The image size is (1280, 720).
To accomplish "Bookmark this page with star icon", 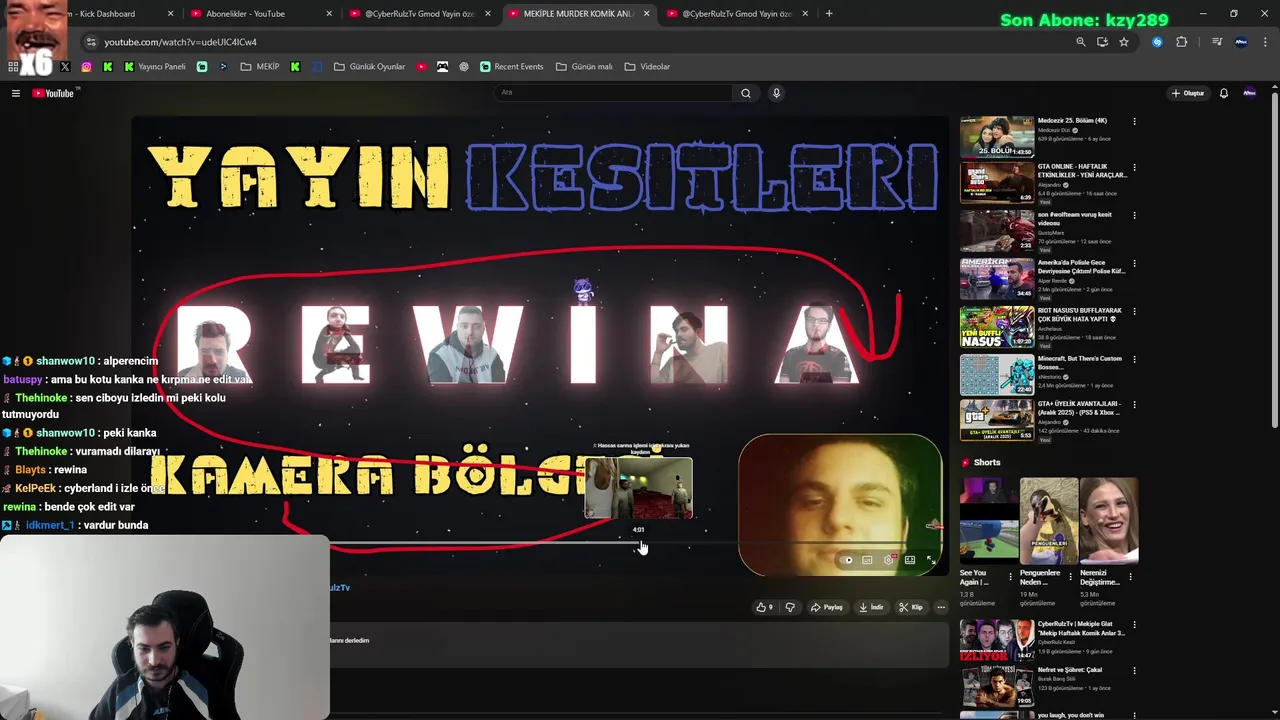I will 1124,42.
